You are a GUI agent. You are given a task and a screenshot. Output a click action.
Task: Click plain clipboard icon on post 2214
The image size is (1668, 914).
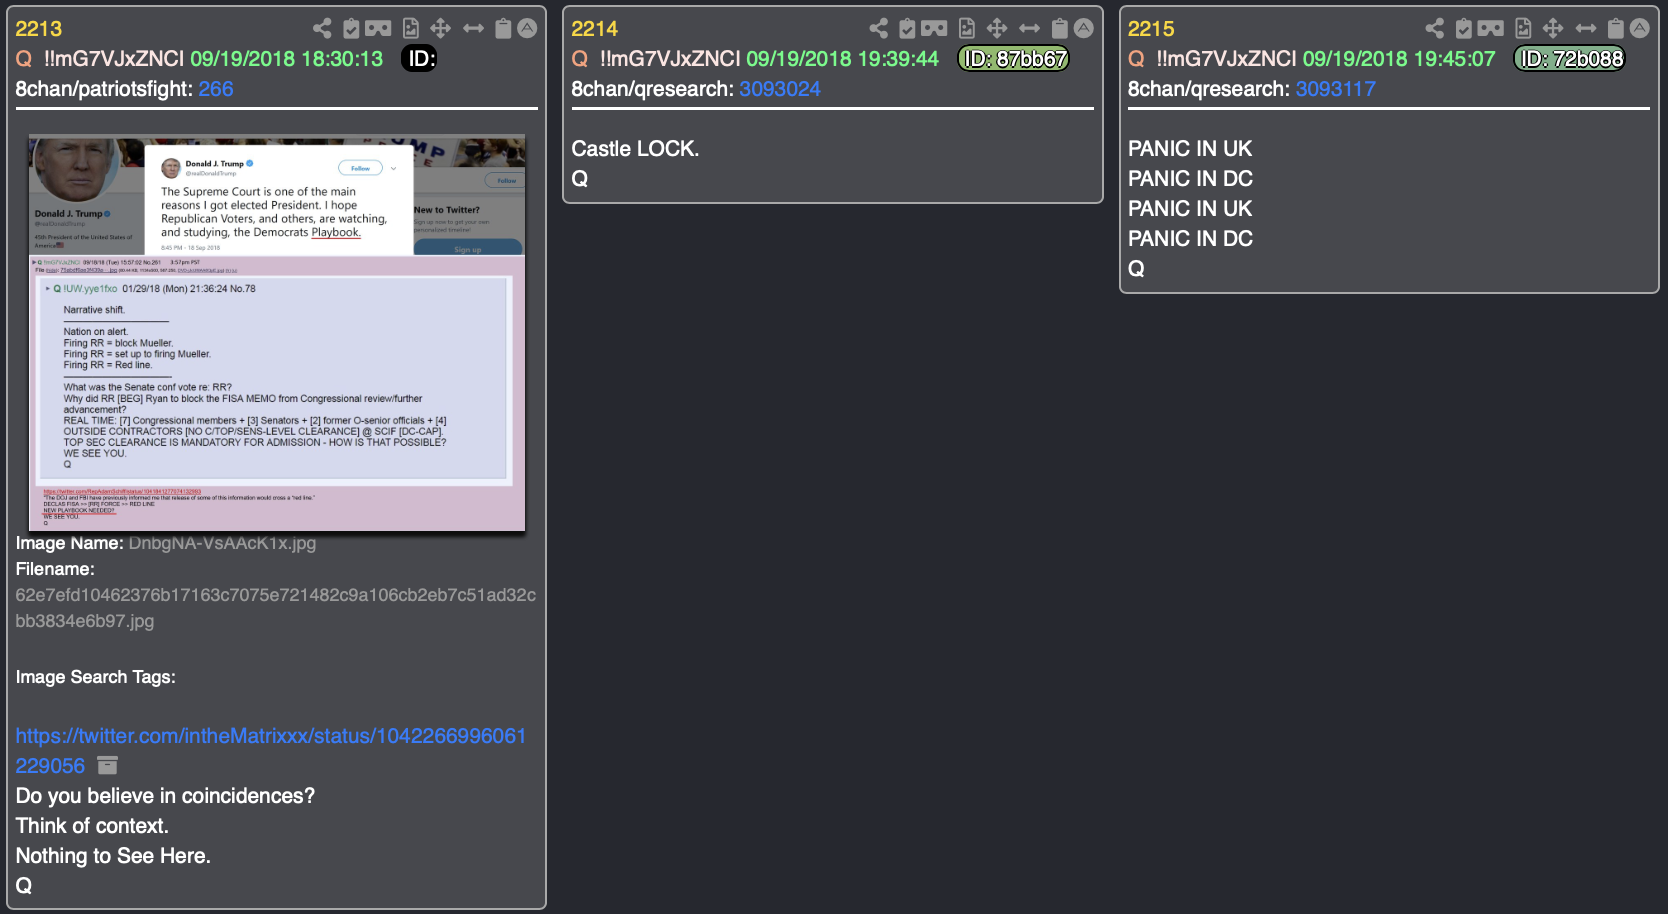pyautogui.click(x=1060, y=29)
